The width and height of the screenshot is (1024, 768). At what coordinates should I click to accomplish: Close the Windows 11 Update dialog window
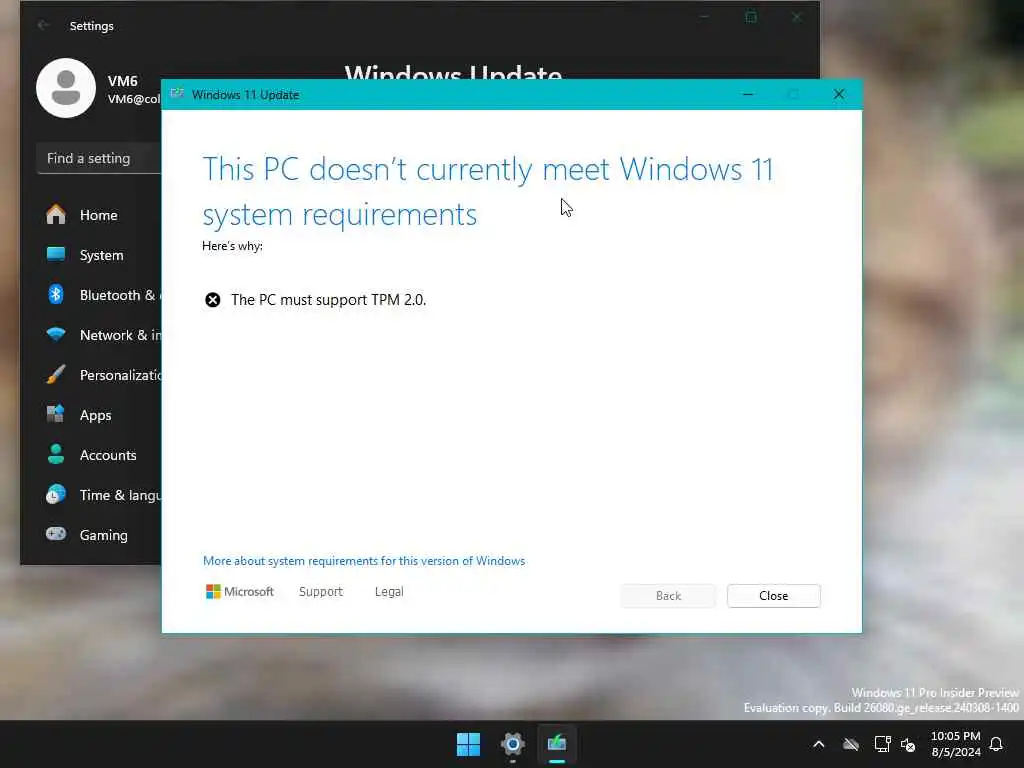click(839, 95)
